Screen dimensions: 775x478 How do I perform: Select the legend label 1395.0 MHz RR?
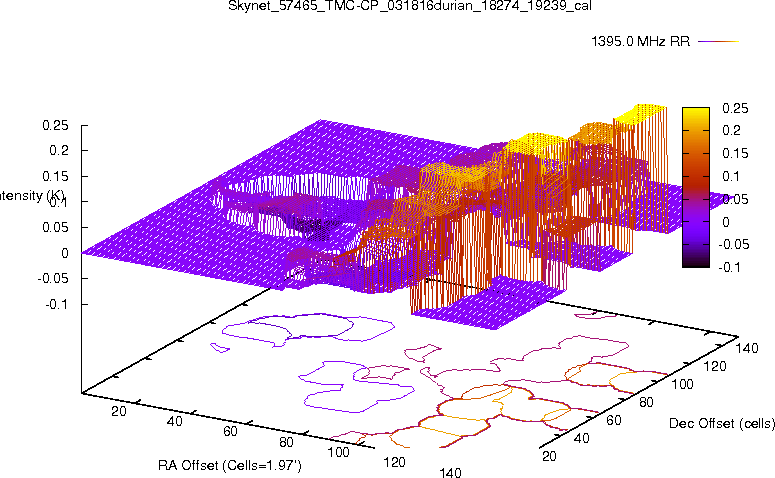pos(640,42)
